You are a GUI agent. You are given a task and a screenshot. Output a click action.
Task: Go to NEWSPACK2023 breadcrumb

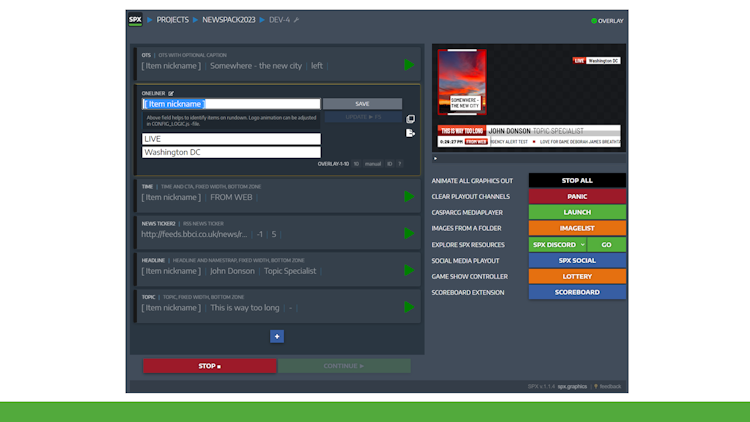pos(231,20)
